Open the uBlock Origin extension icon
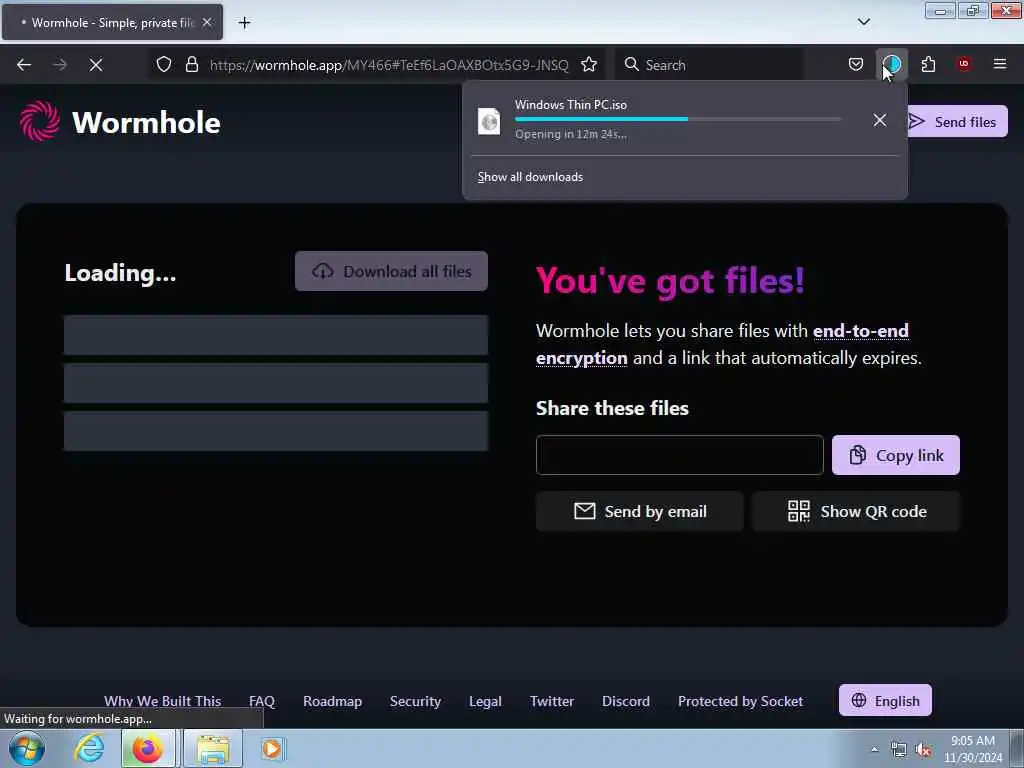 [963, 64]
